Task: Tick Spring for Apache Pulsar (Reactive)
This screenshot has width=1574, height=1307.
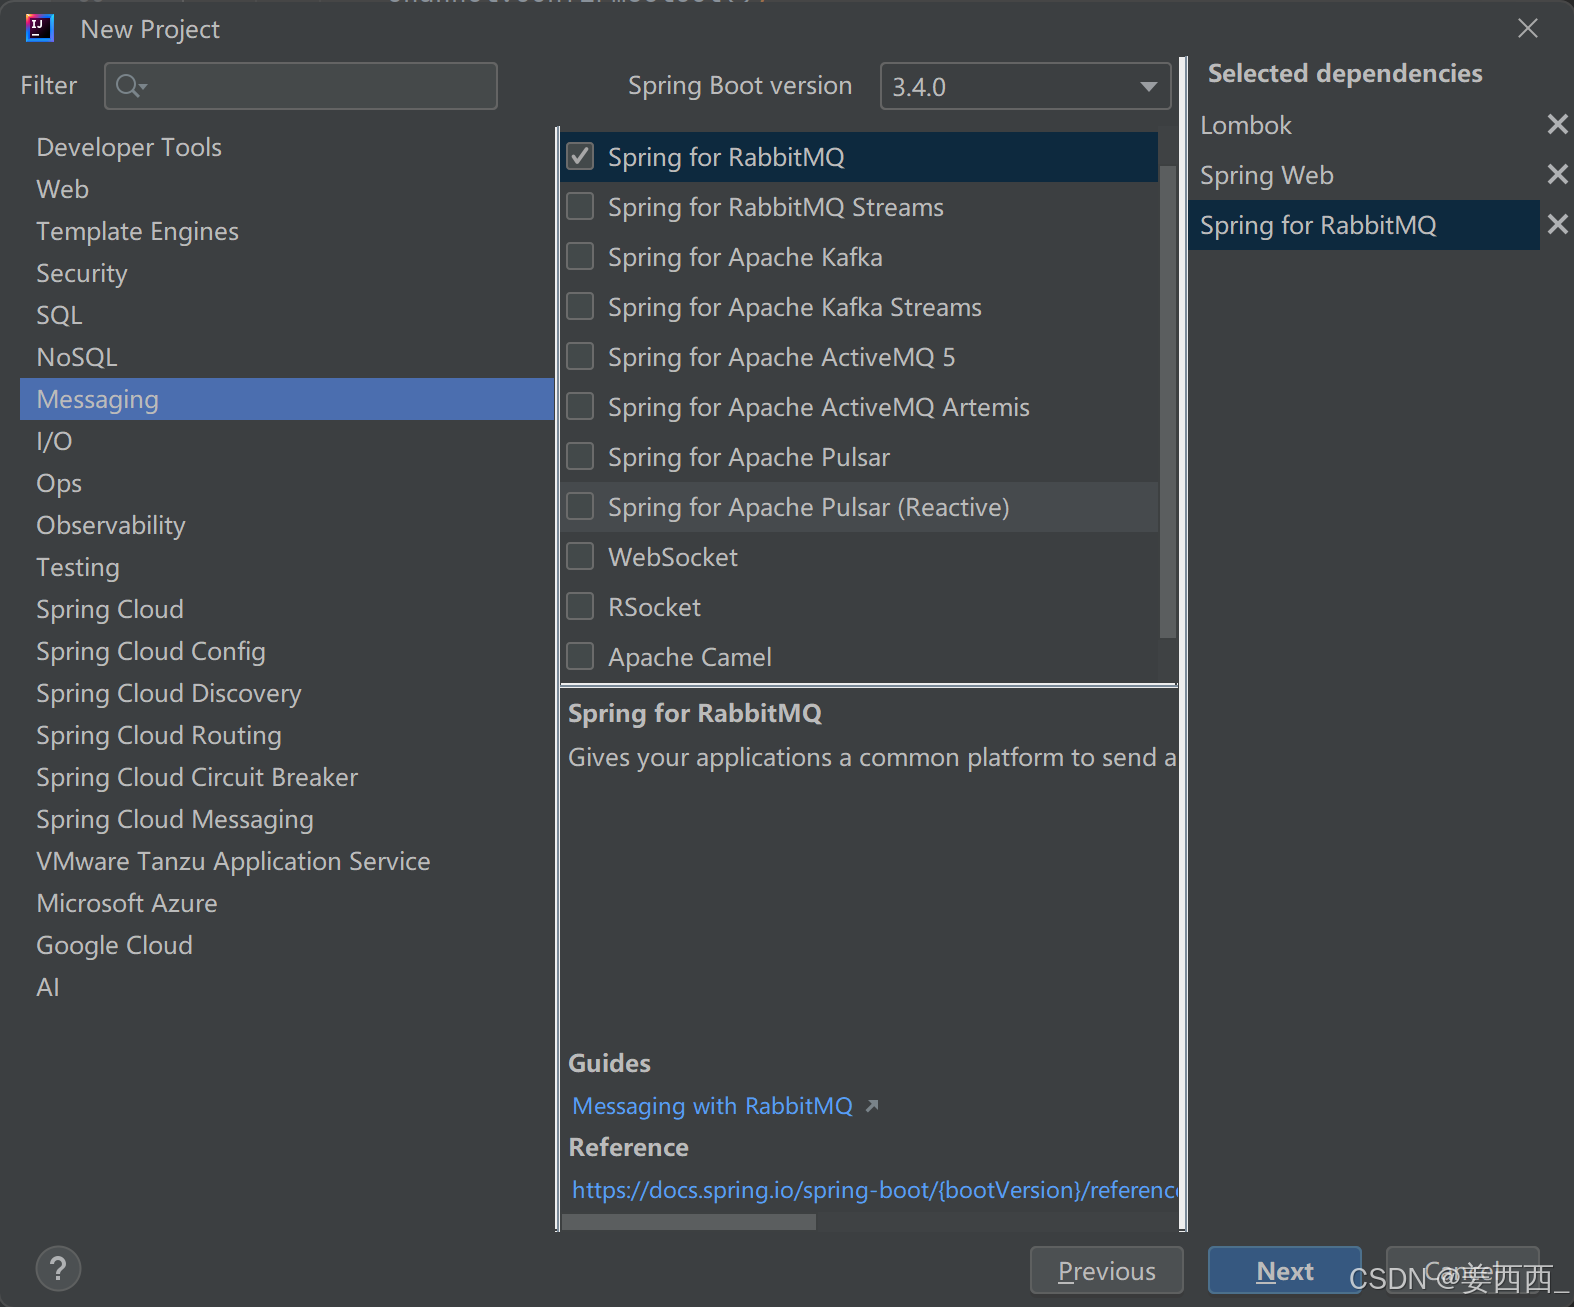Action: pyautogui.click(x=580, y=506)
